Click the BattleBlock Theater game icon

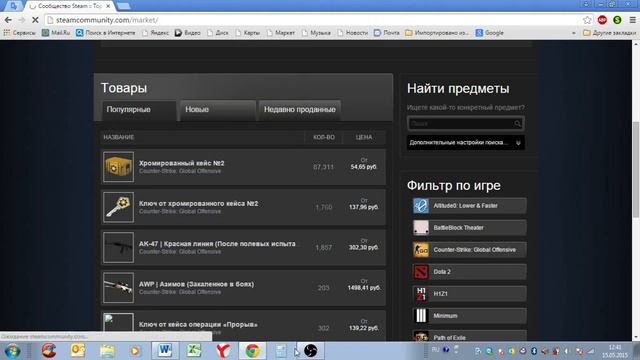[421, 228]
